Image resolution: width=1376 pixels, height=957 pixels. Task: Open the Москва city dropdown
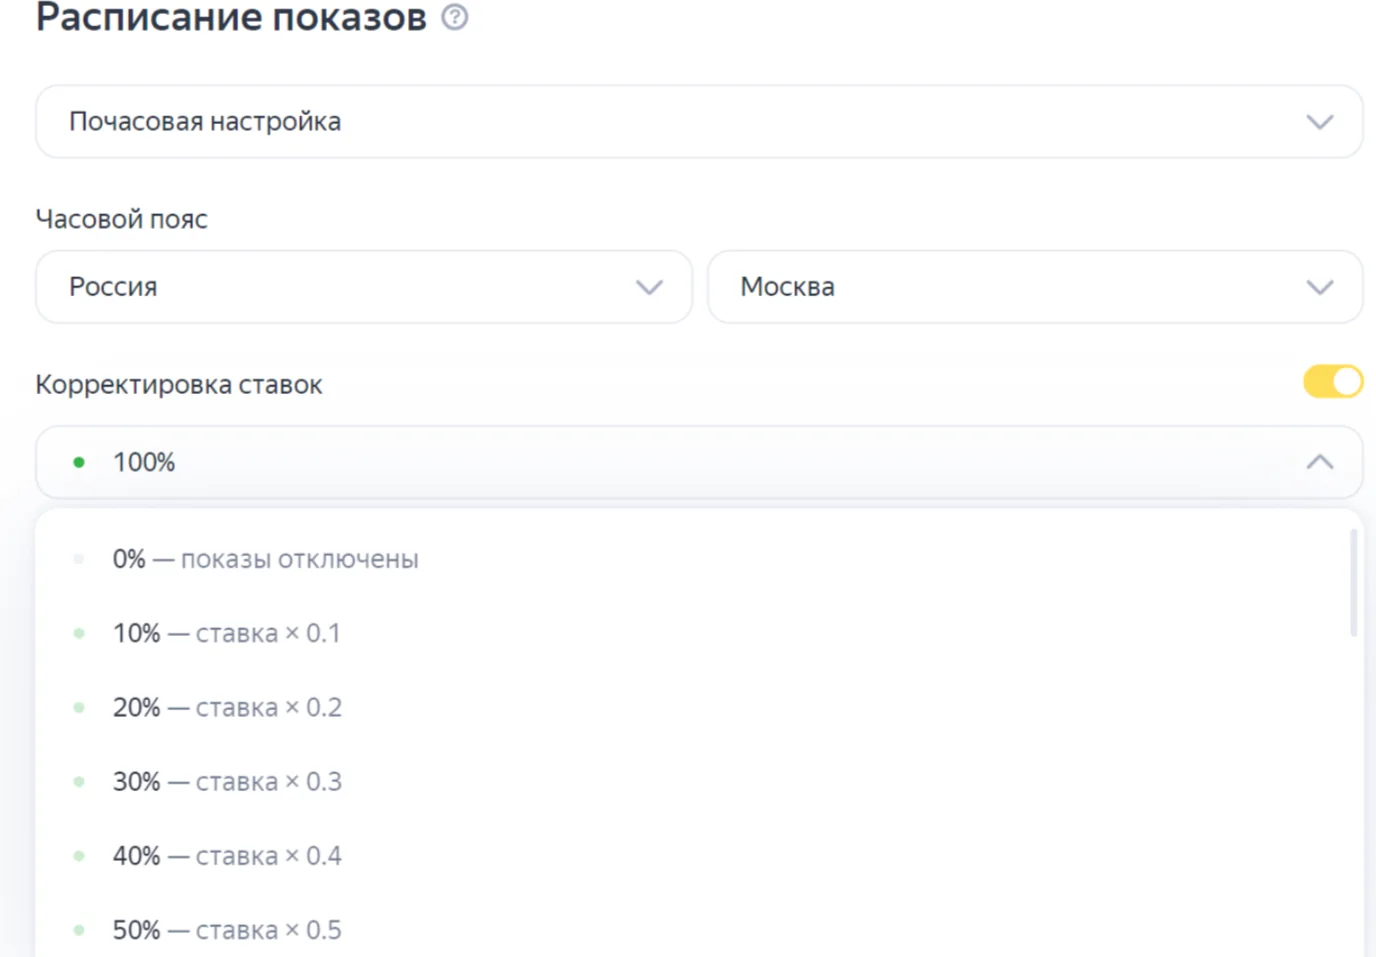tap(1035, 287)
